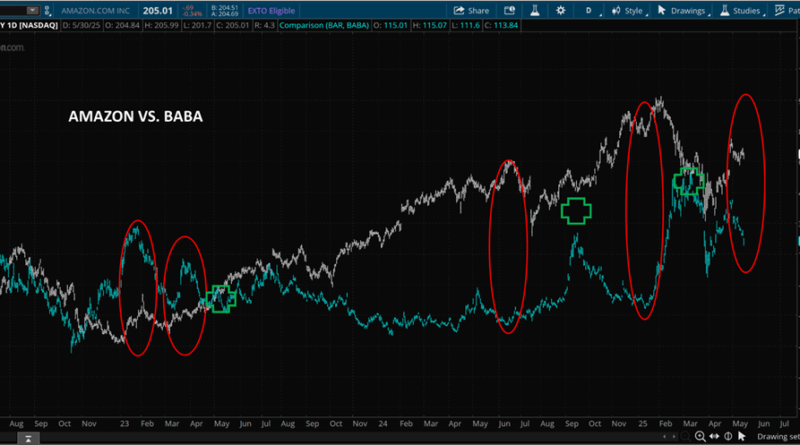
Task: Click the Amazon low value L: 201.7
Action: (197, 26)
